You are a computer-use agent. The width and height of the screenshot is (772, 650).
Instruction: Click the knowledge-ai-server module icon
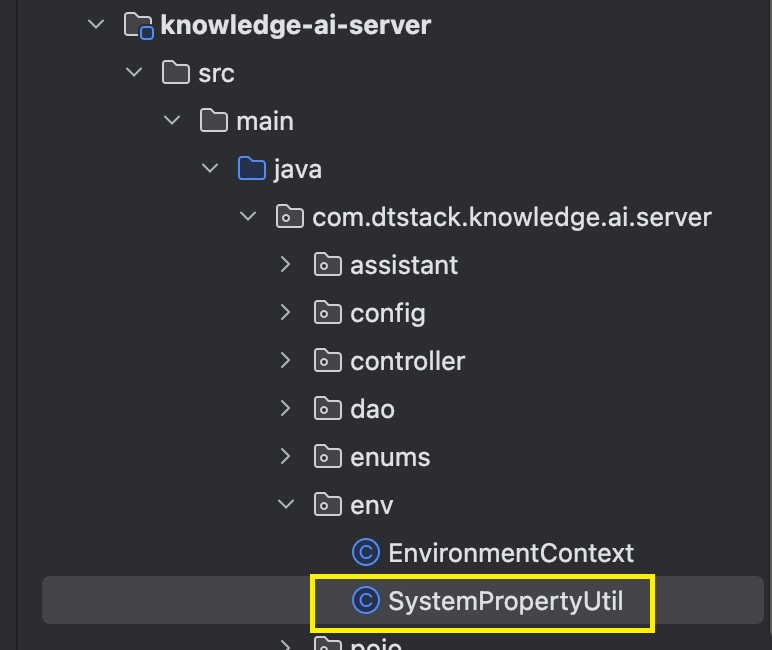point(138,26)
